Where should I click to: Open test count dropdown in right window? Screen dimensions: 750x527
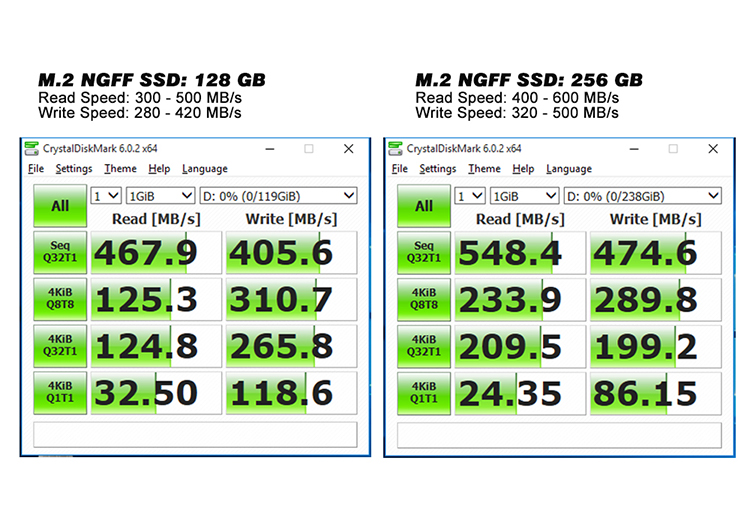point(470,196)
